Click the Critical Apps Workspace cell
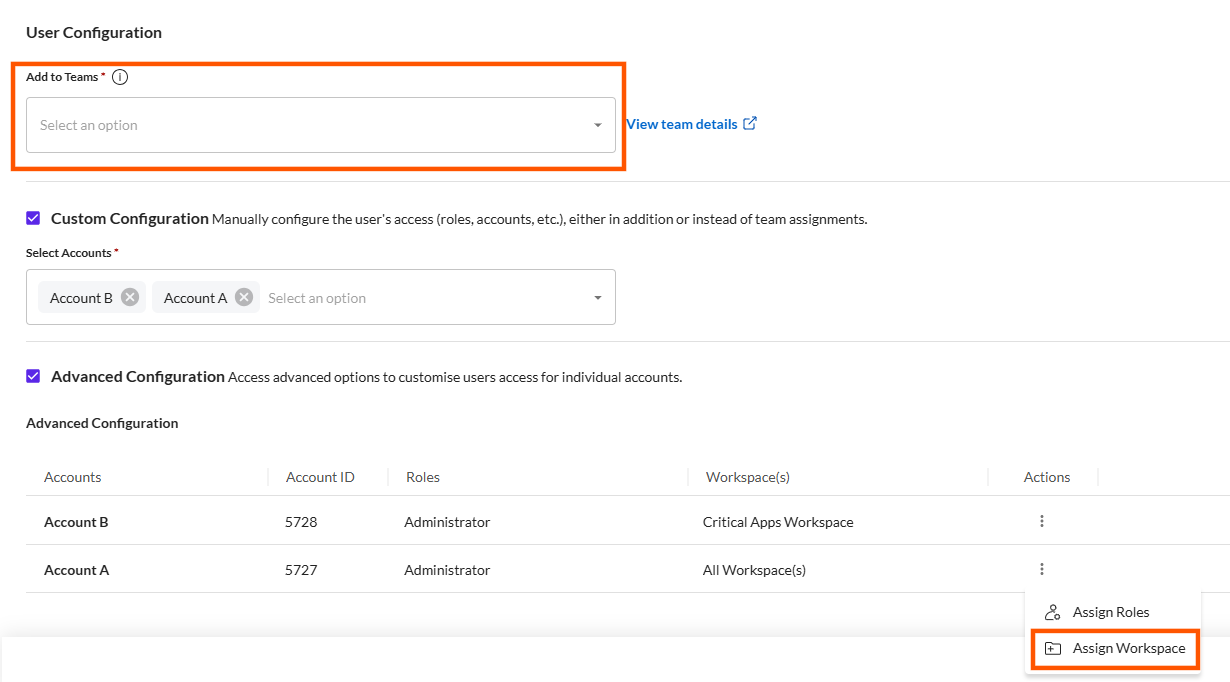This screenshot has width=1230, height=682. (778, 522)
